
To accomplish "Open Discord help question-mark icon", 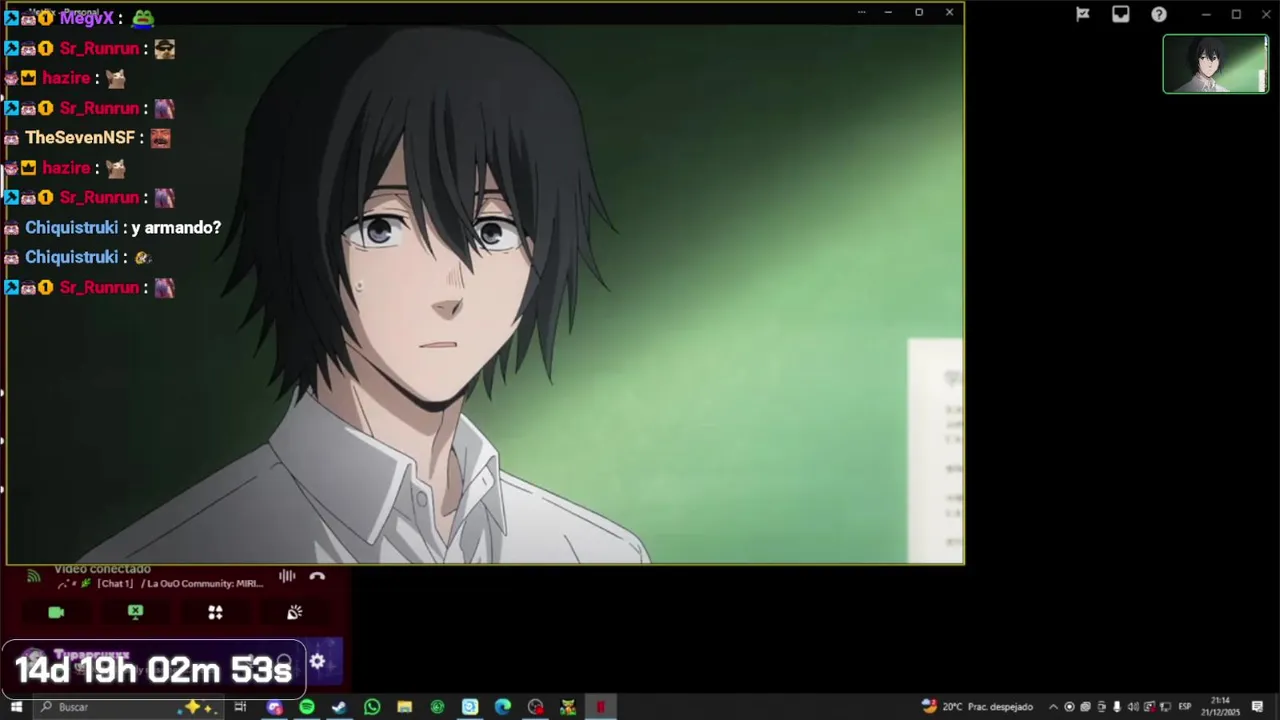I will [x=1158, y=14].
